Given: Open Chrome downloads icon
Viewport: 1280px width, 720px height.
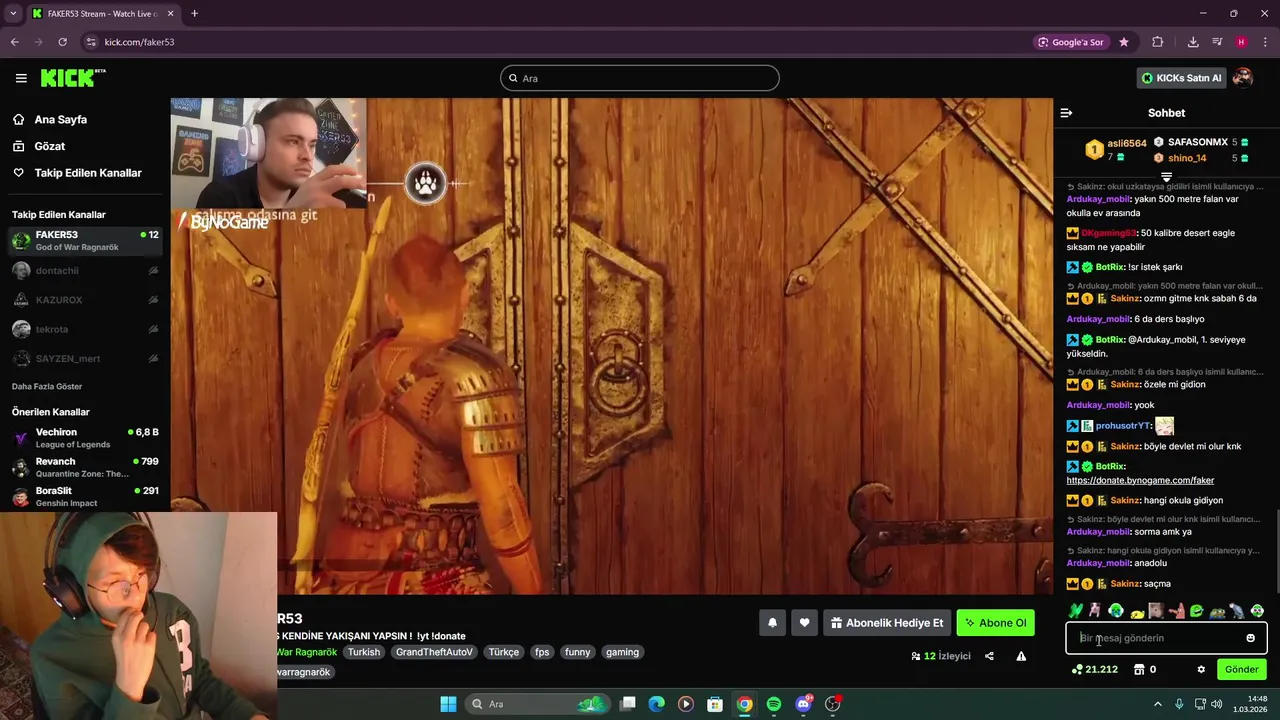Looking at the screenshot, I should pyautogui.click(x=1193, y=42).
